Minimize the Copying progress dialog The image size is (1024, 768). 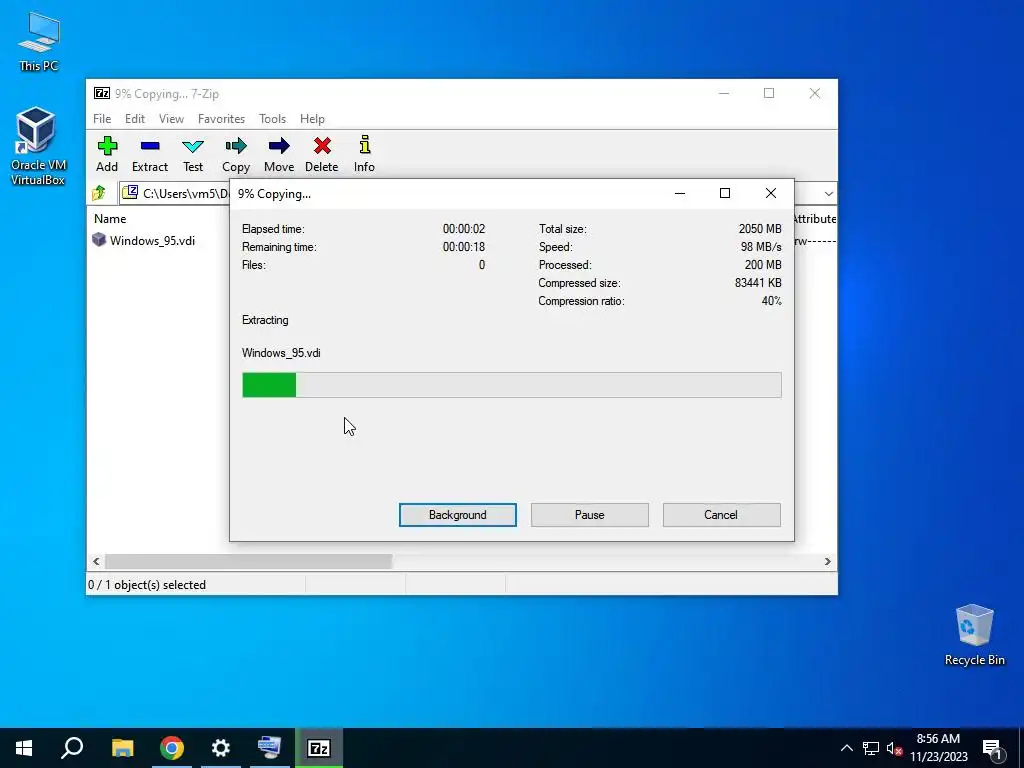click(680, 193)
